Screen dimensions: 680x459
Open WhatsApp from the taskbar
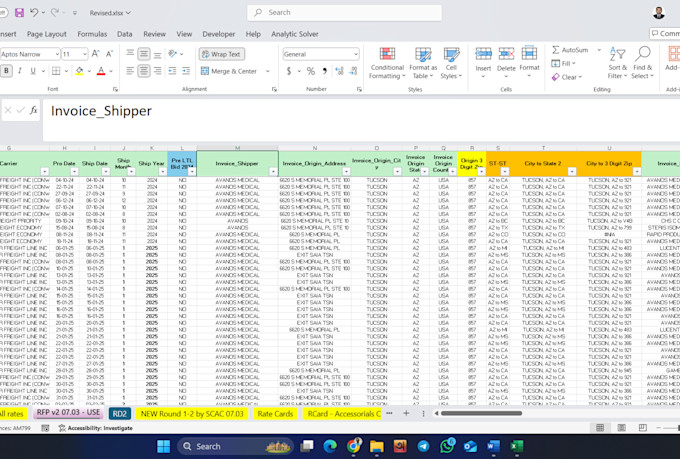point(447,446)
